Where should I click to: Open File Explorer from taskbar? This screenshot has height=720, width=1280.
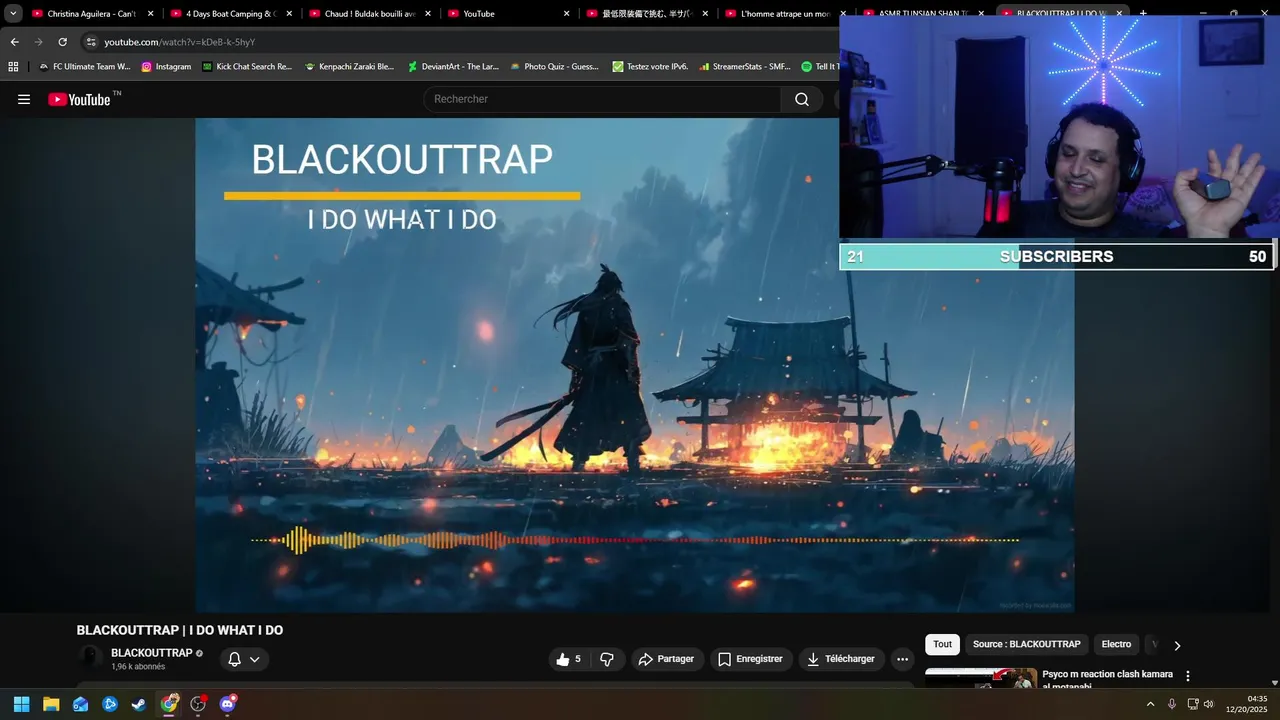tap(51, 704)
